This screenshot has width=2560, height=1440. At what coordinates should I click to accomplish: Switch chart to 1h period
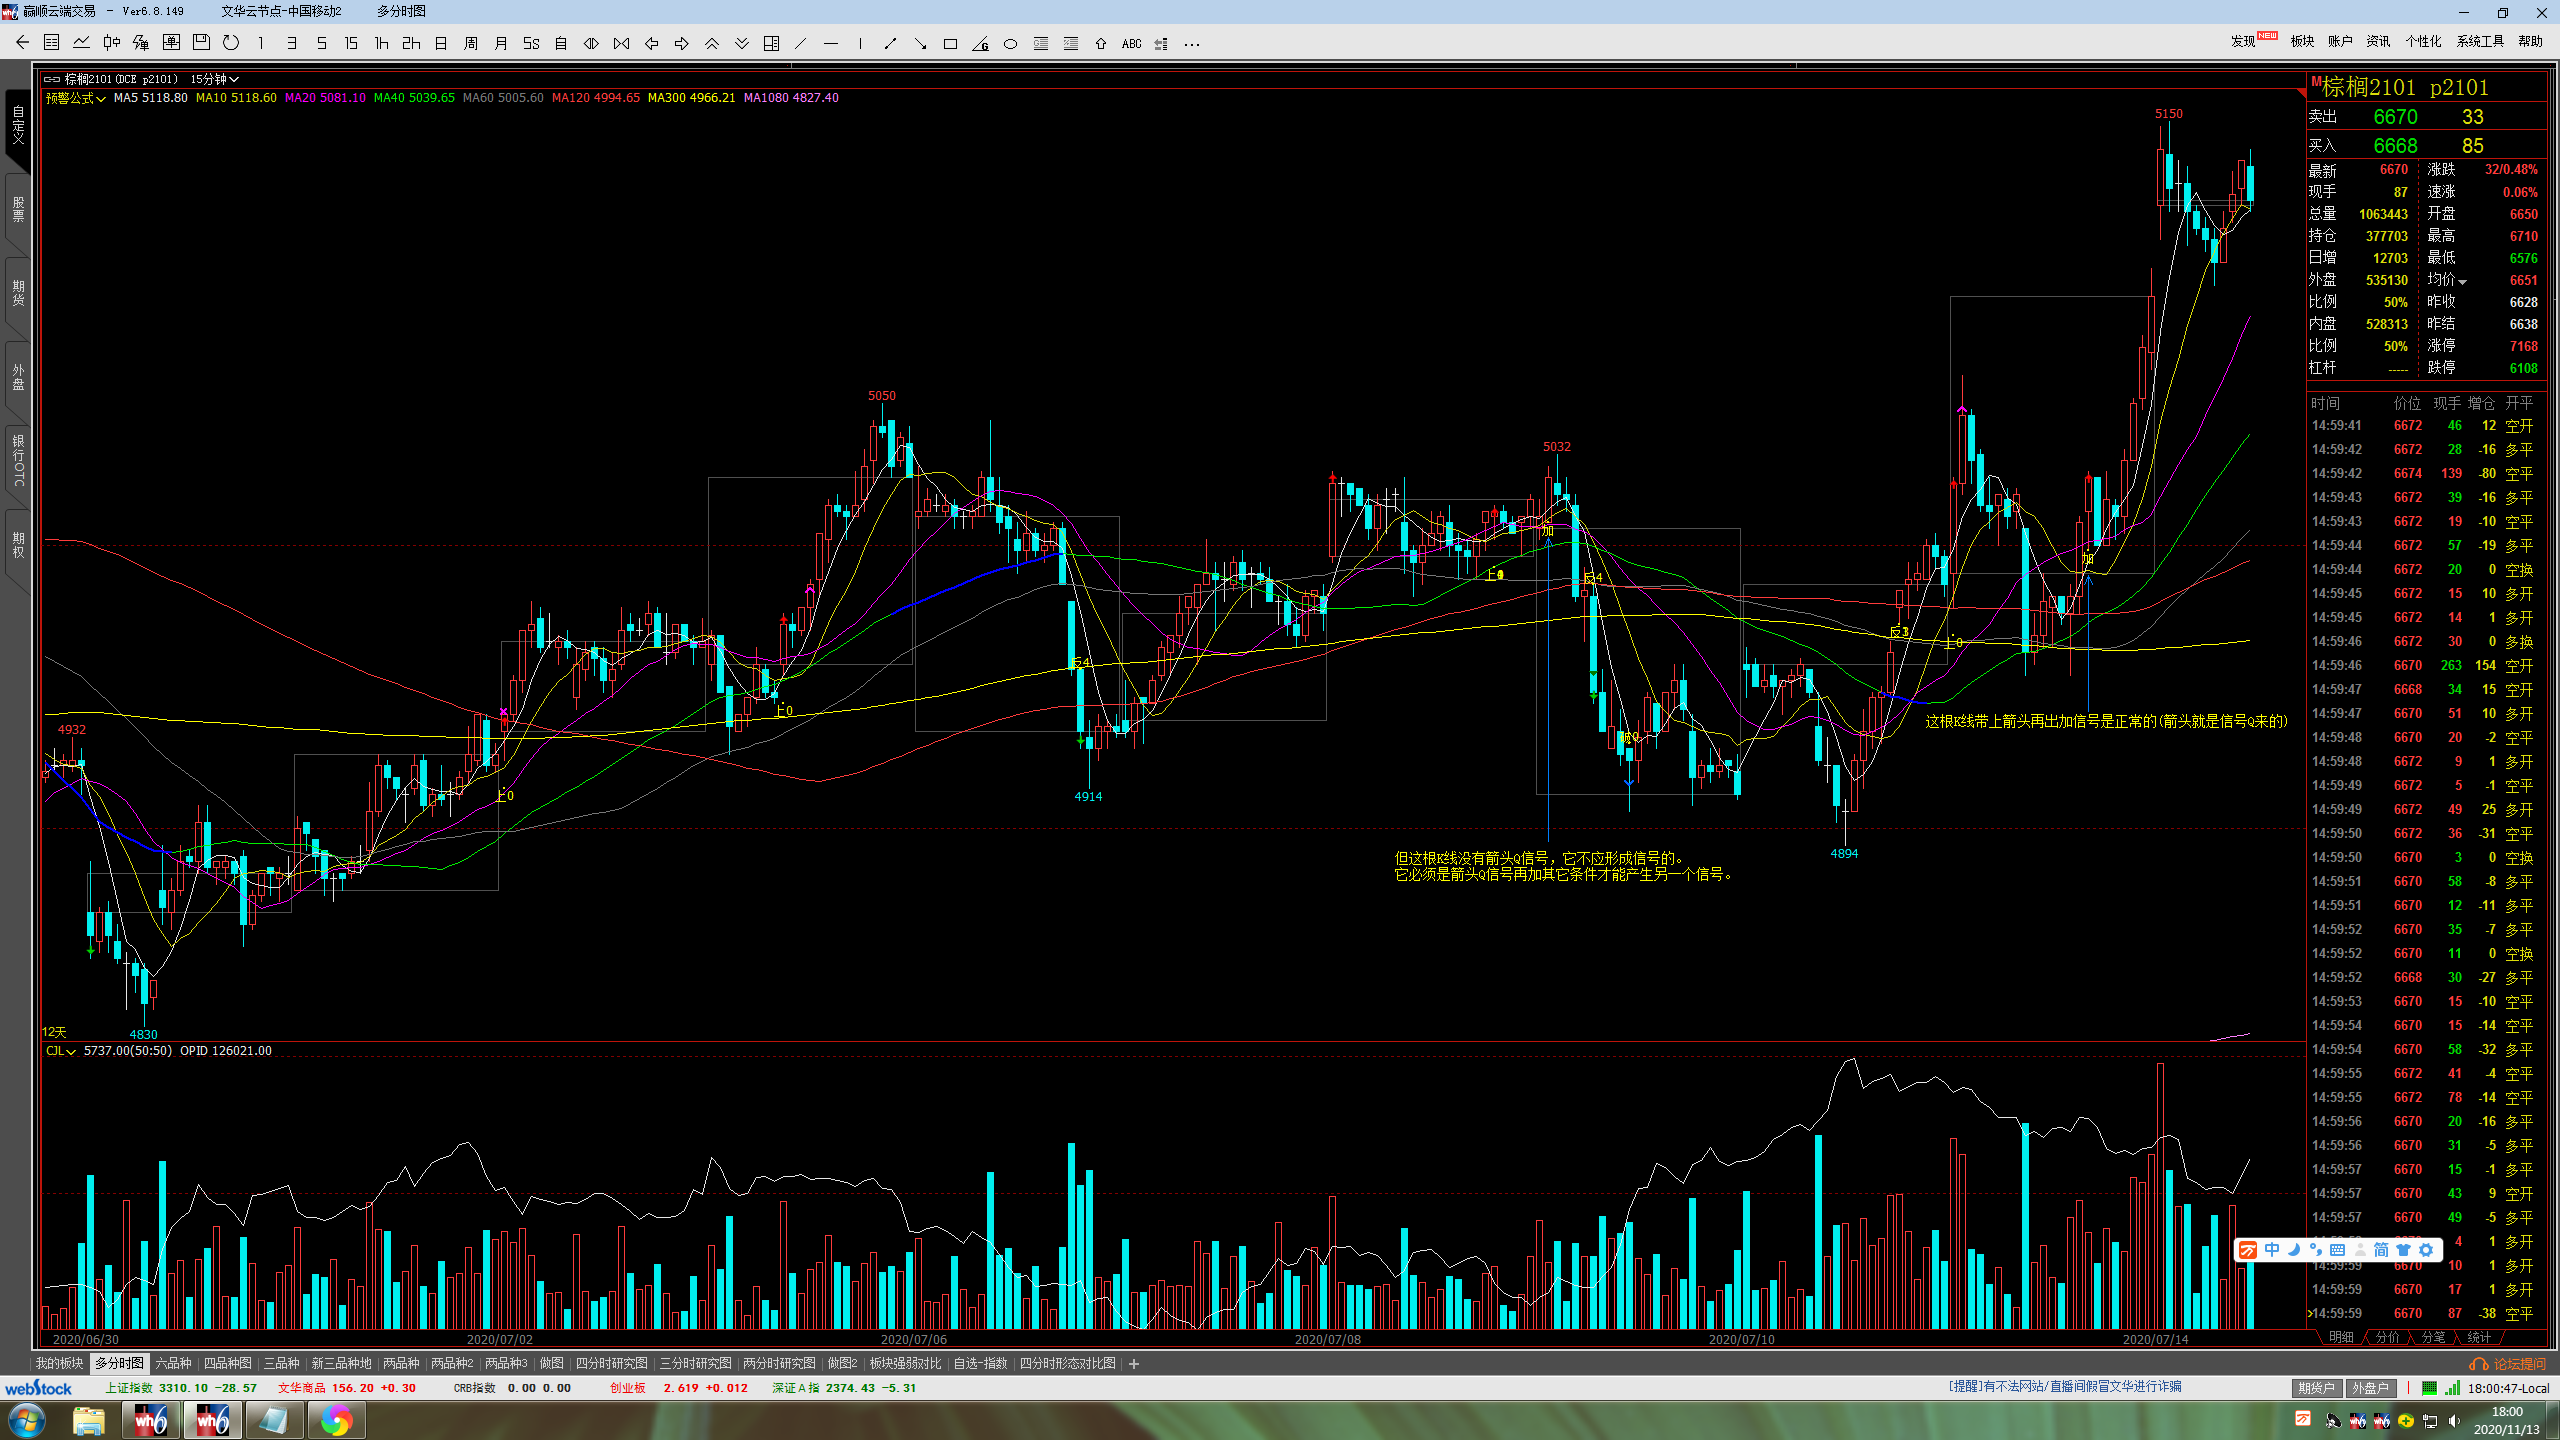(x=381, y=44)
